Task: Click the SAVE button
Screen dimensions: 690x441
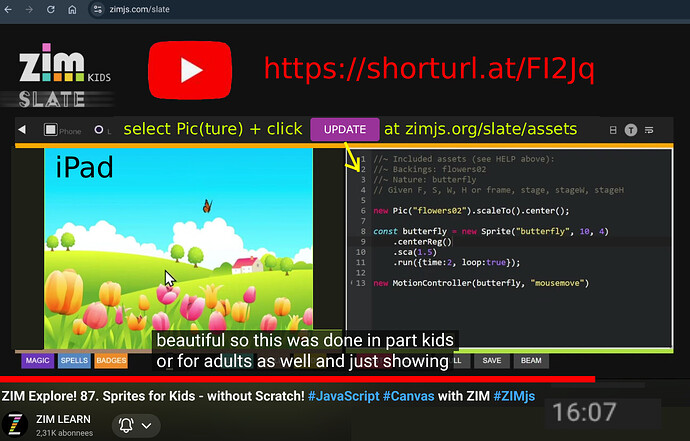Action: [x=492, y=360]
